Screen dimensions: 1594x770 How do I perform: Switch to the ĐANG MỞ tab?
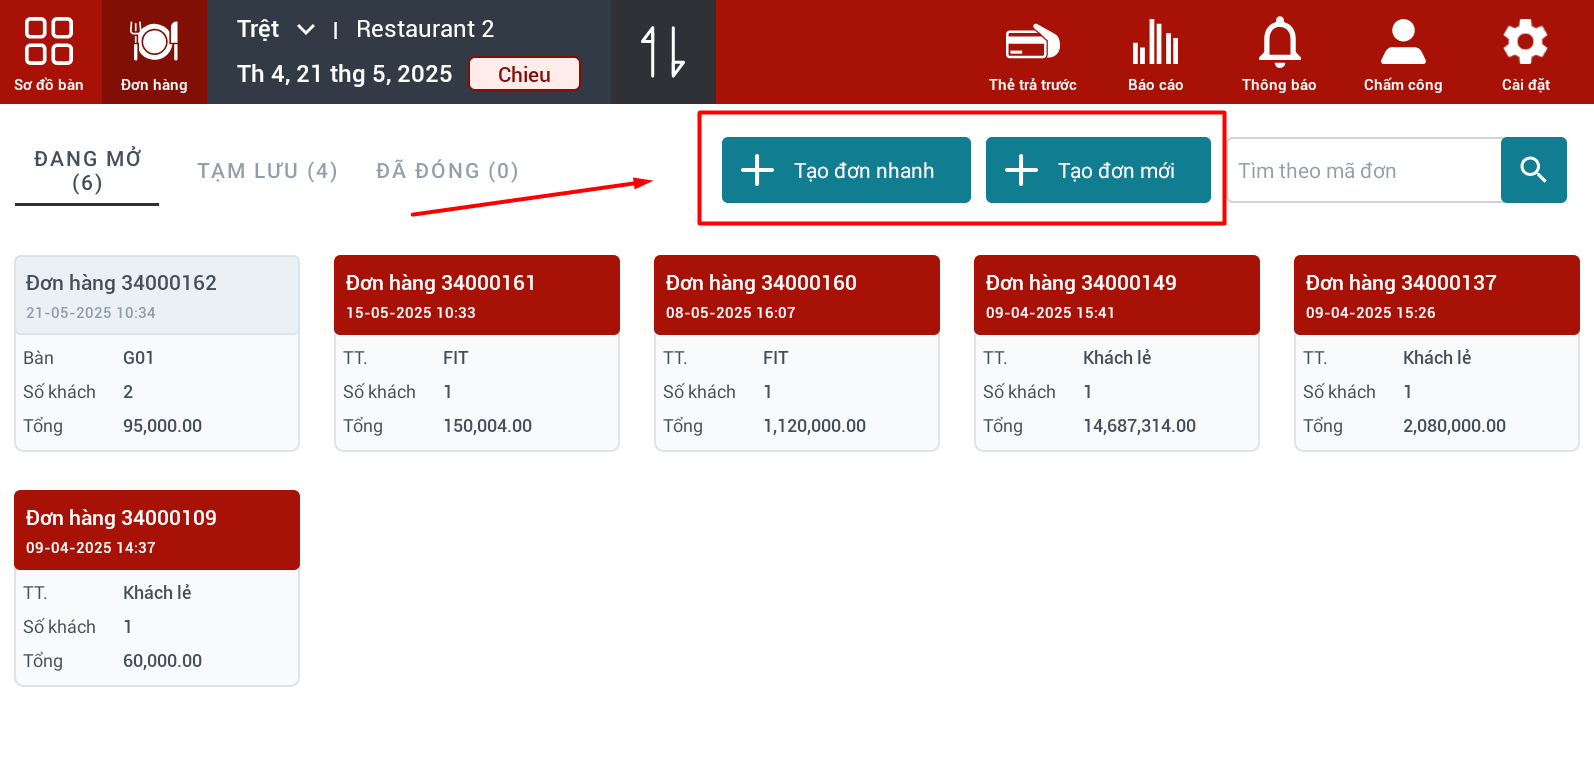click(87, 171)
